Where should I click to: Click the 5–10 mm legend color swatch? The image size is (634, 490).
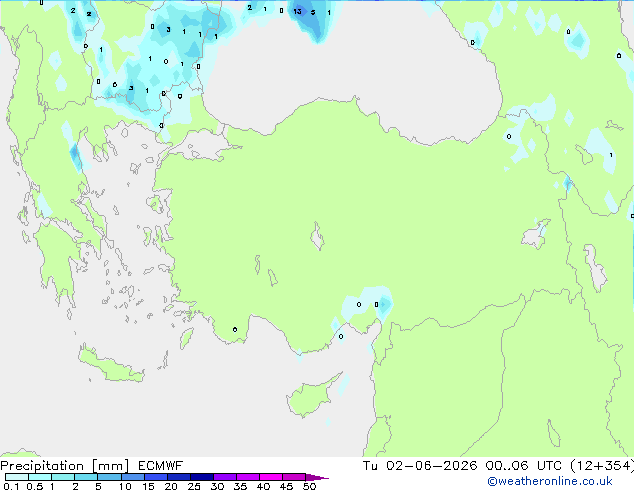109,477
